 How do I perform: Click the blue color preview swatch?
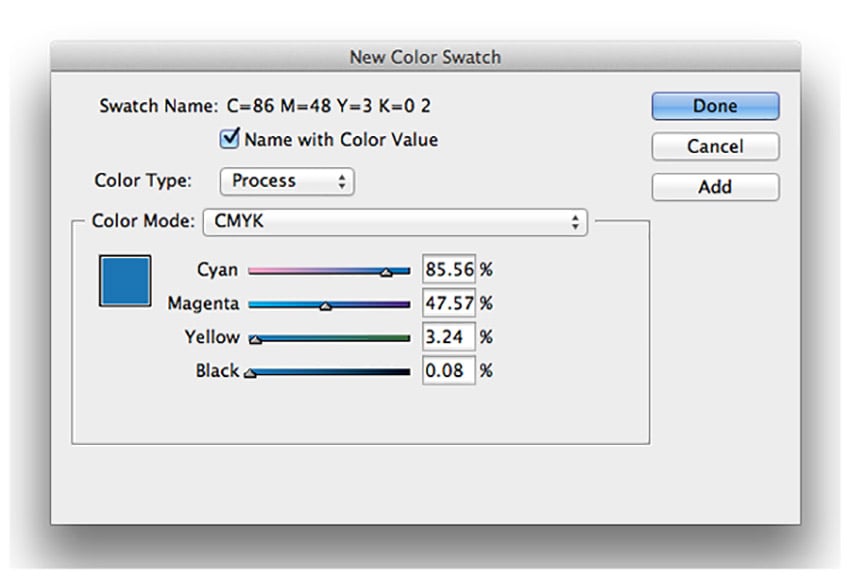[123, 279]
